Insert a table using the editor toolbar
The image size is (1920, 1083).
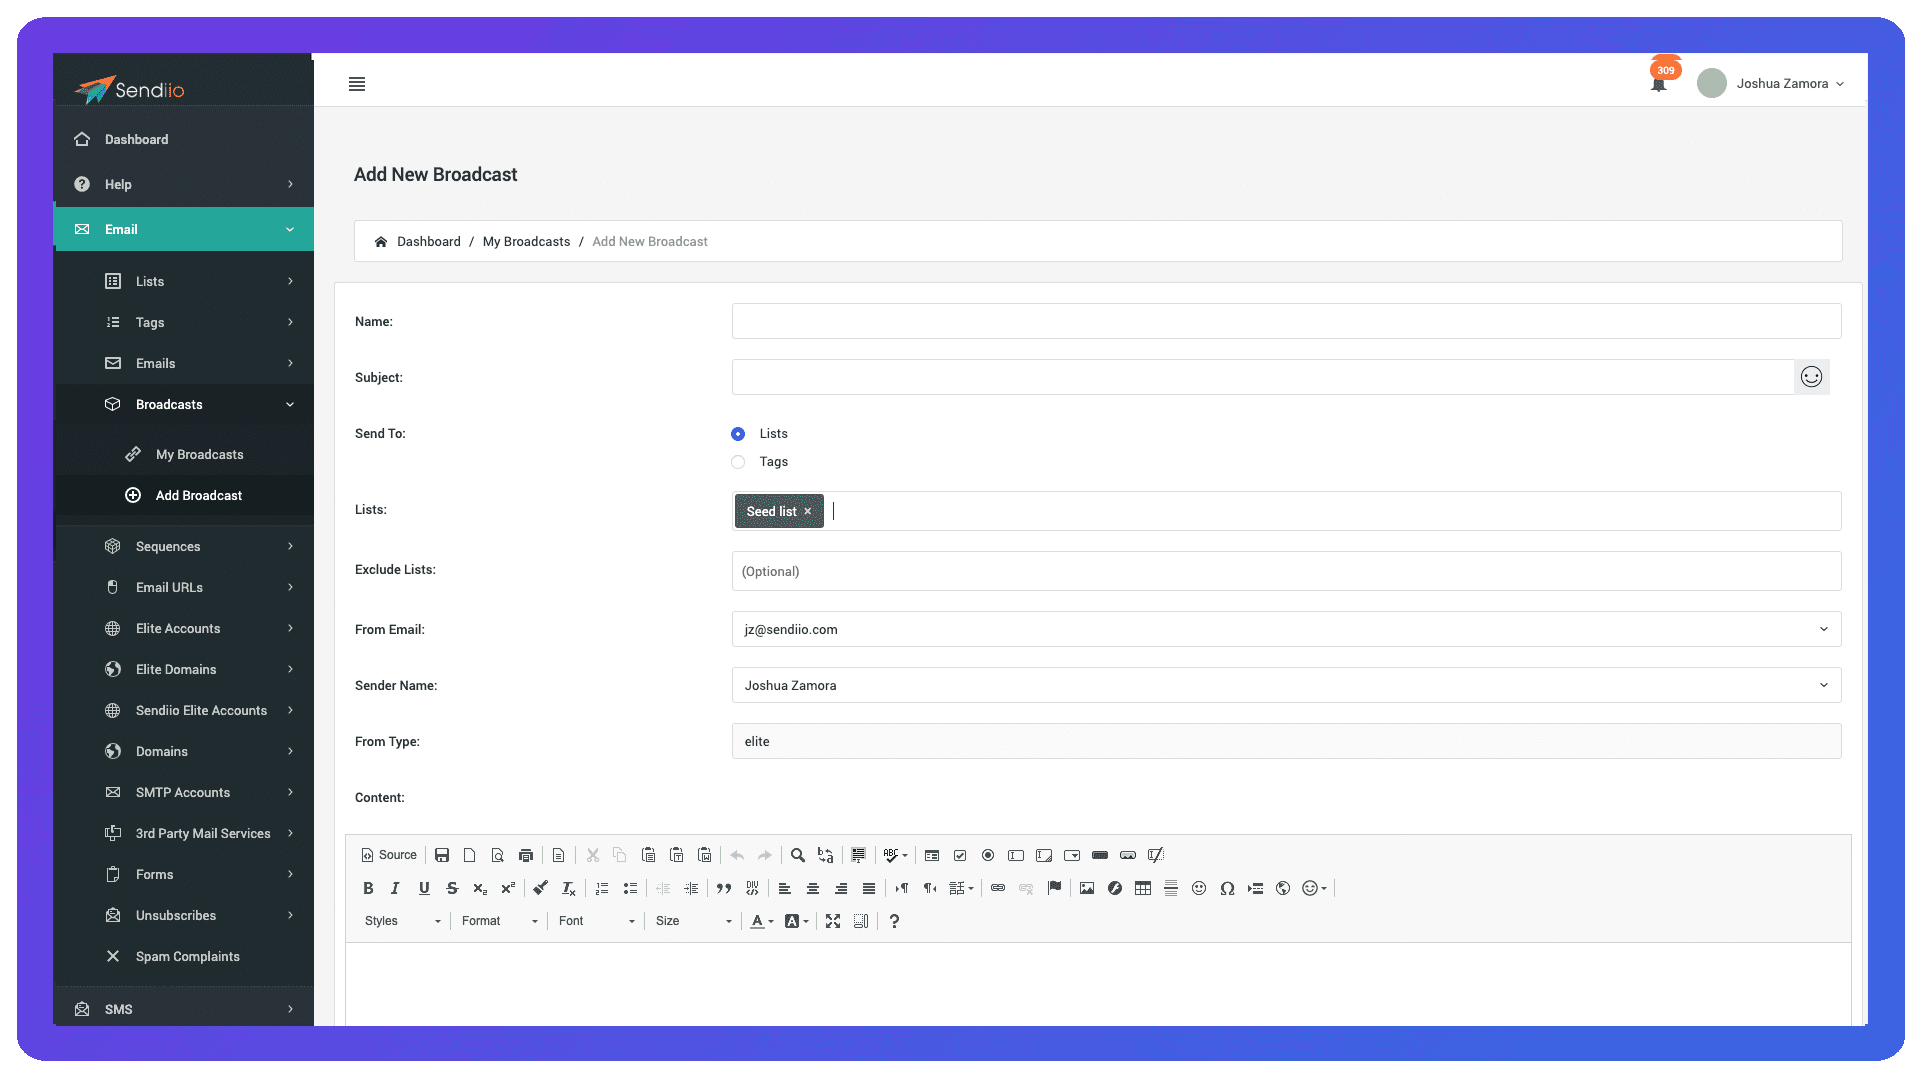click(1143, 888)
